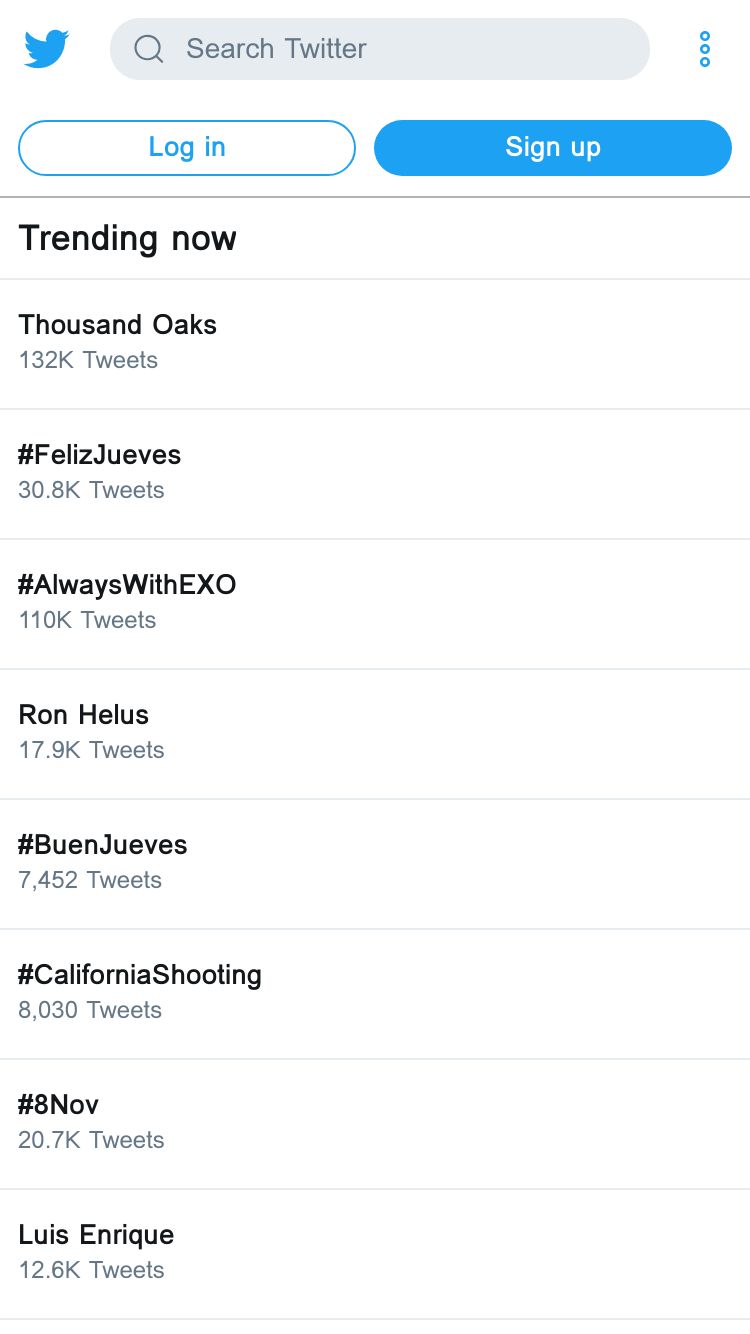
Task: Click the 110K Tweets count
Action: point(87,620)
